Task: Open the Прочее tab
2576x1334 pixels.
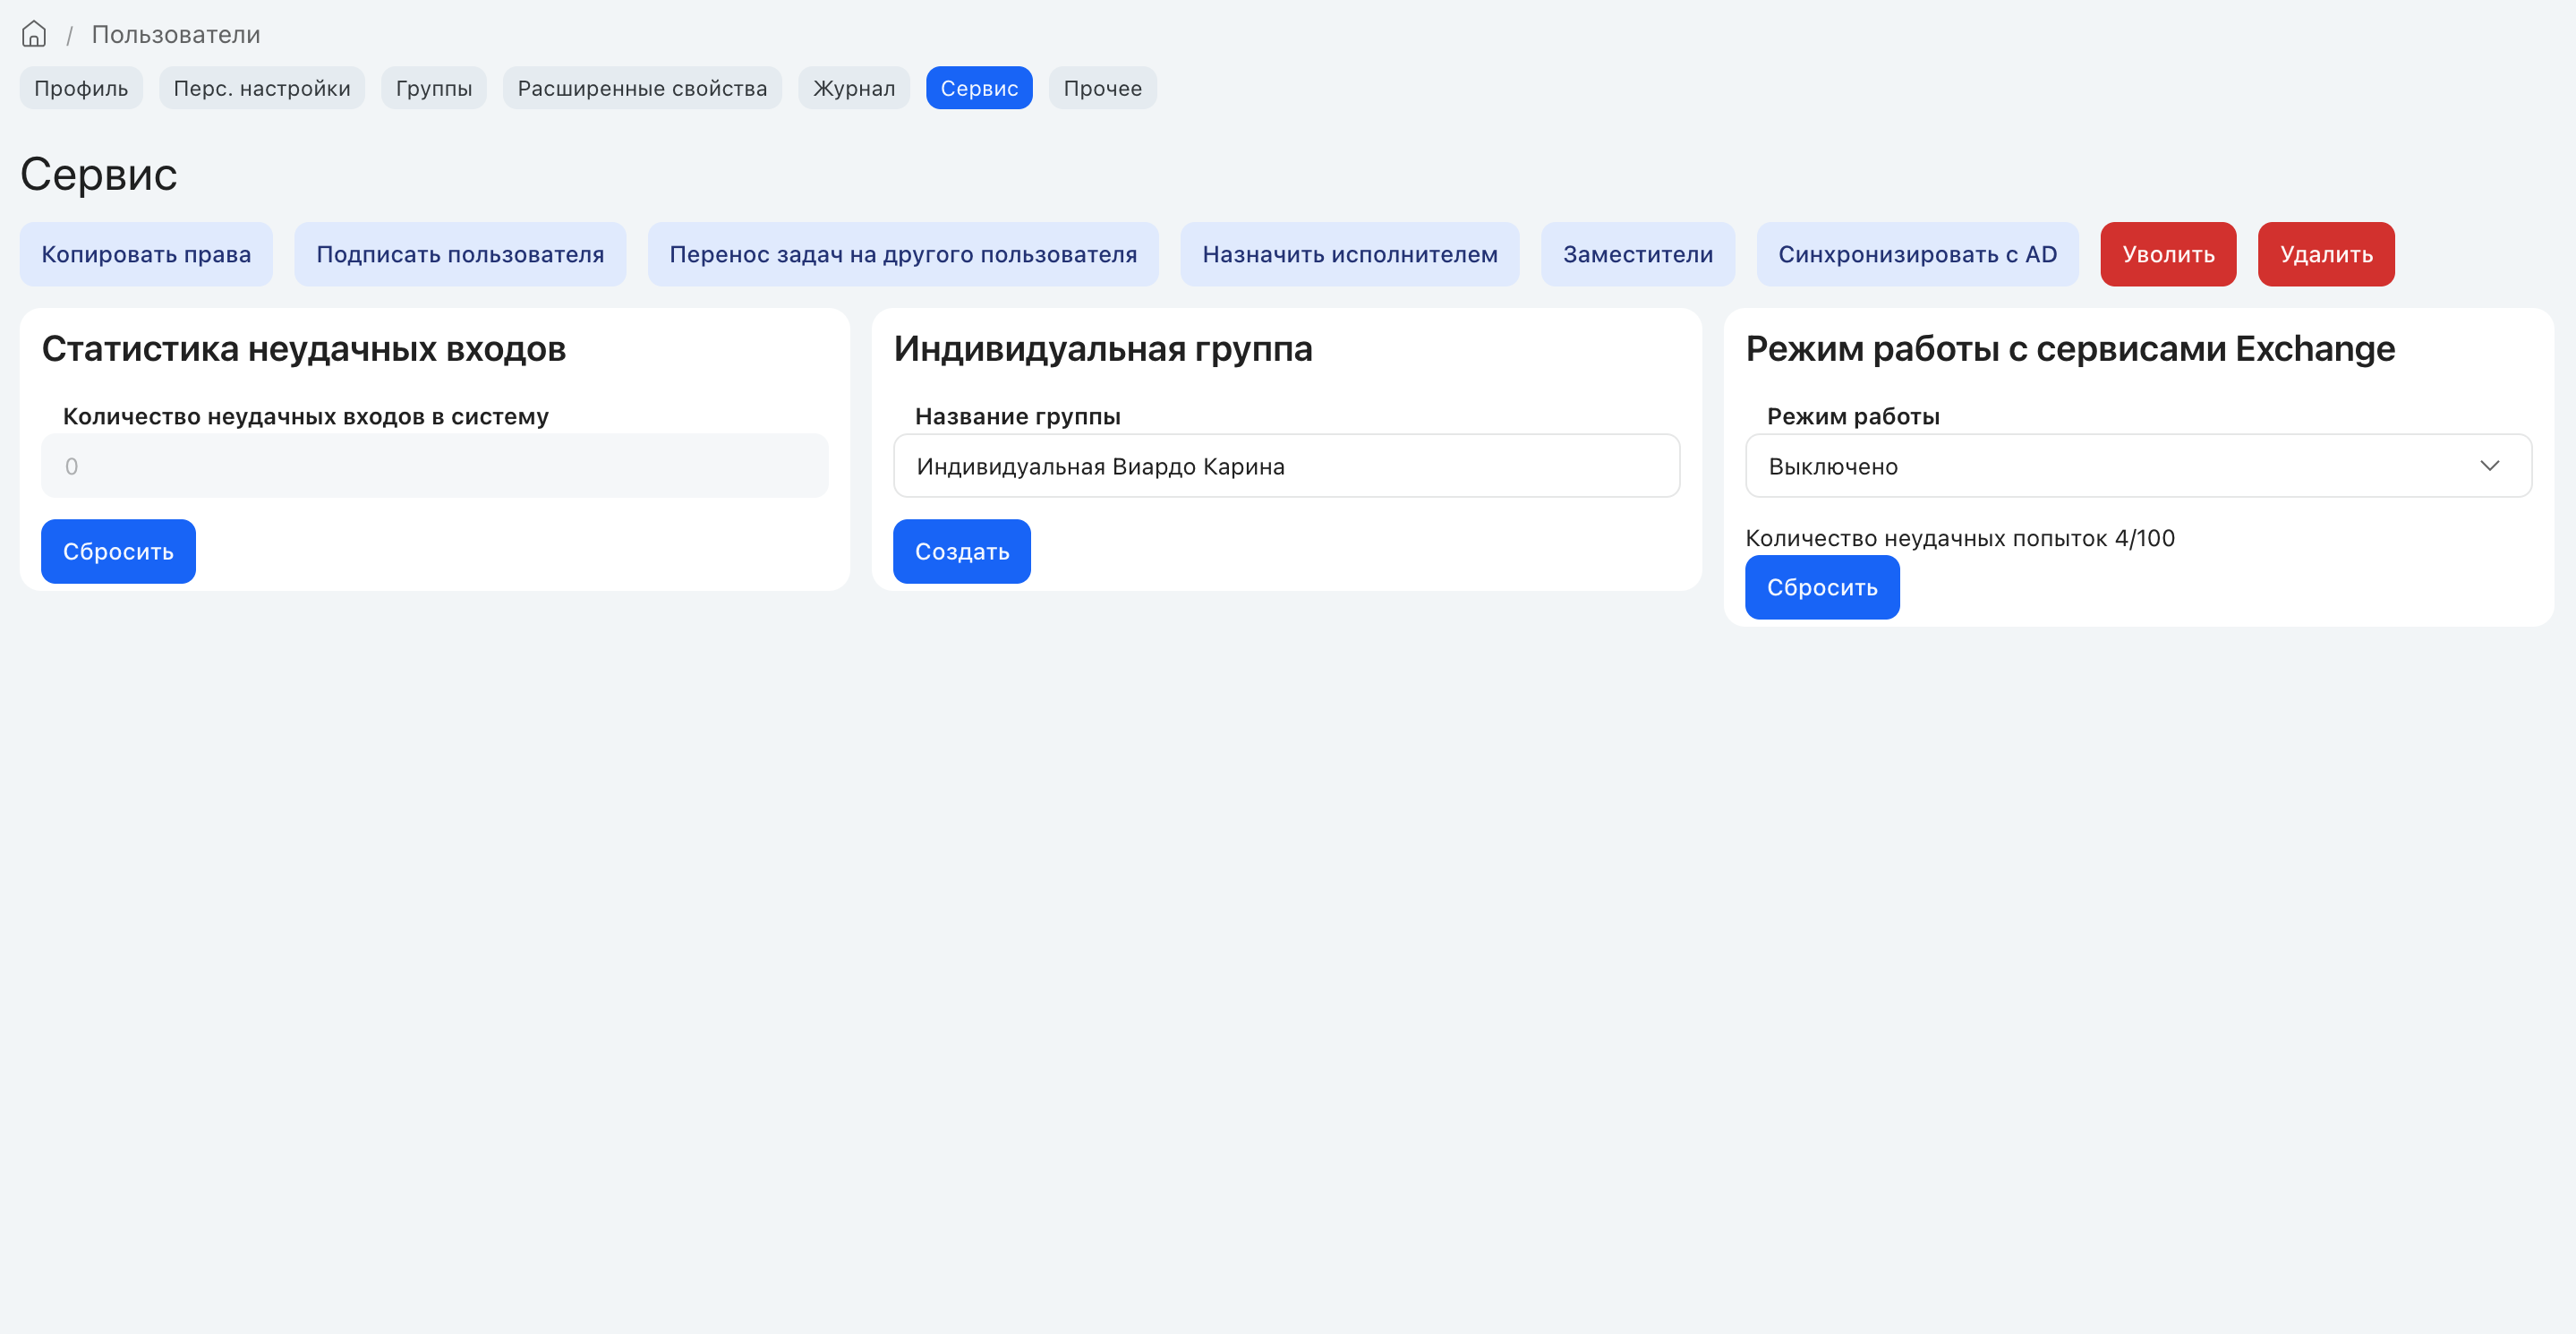Action: (x=1103, y=88)
